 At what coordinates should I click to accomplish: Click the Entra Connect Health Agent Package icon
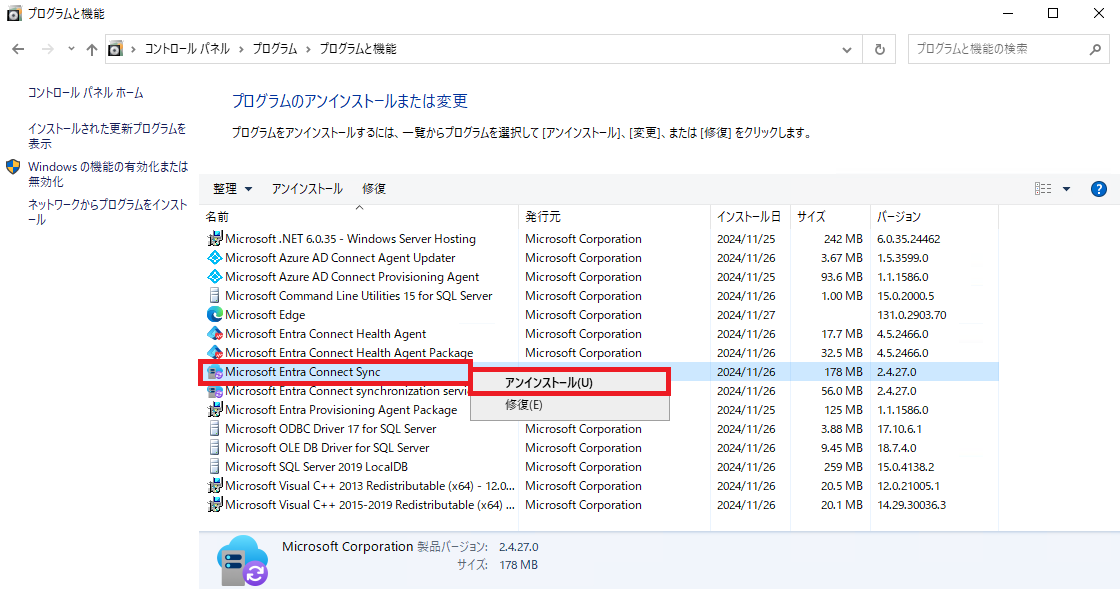coord(214,353)
